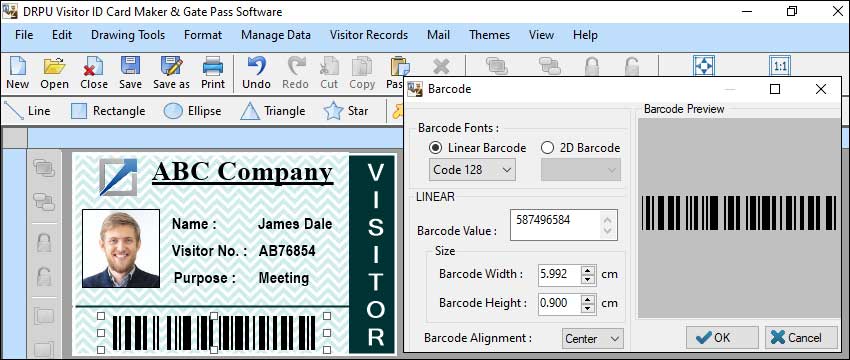Click the closed padlock icon in top toolbar
The image size is (850, 360).
[591, 66]
